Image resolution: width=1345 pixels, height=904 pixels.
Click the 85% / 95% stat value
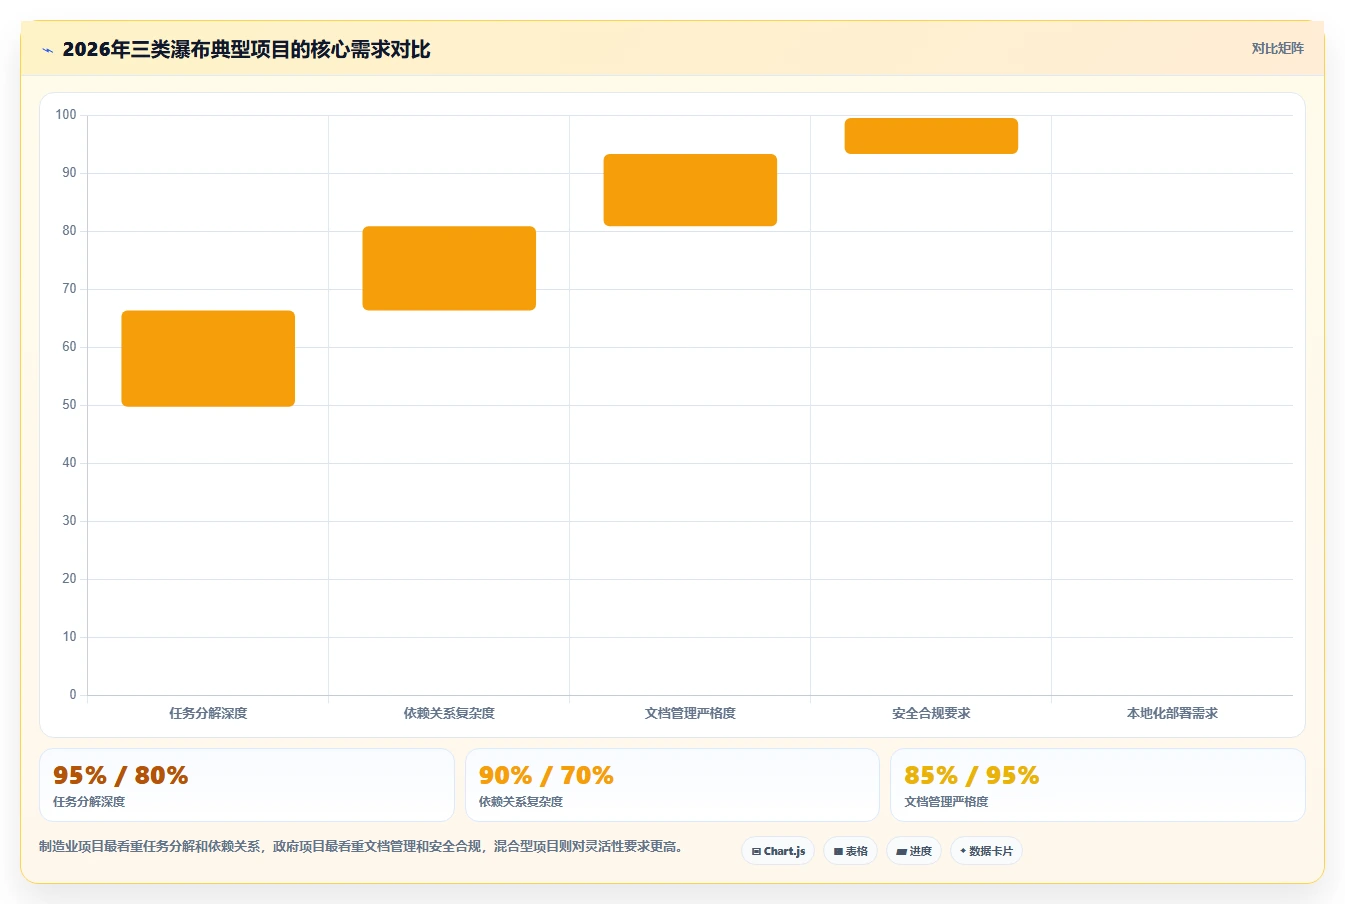click(x=971, y=775)
